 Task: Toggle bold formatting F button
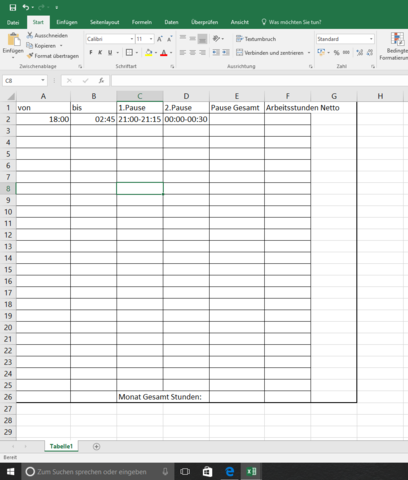point(91,52)
